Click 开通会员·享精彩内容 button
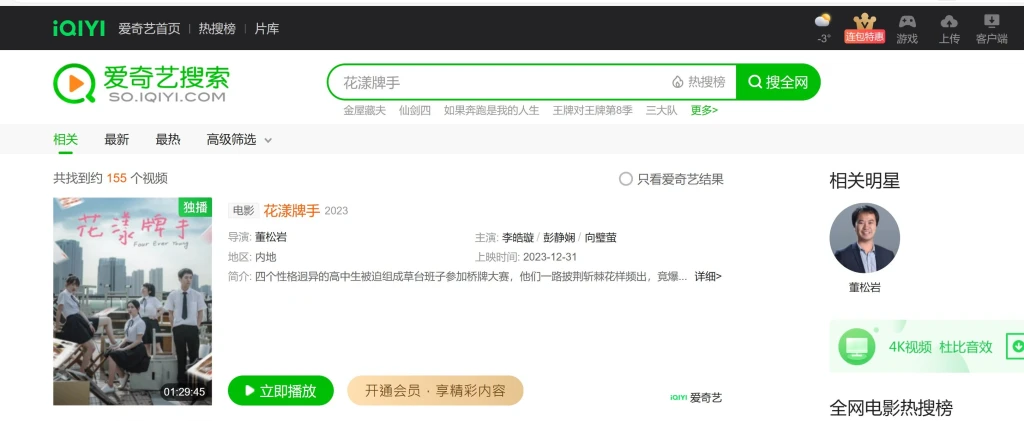 point(435,391)
